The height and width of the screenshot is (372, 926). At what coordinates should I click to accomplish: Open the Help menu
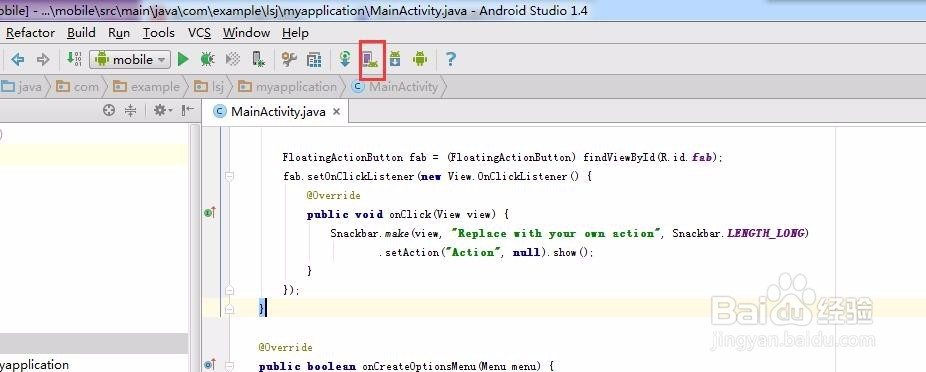coord(295,33)
